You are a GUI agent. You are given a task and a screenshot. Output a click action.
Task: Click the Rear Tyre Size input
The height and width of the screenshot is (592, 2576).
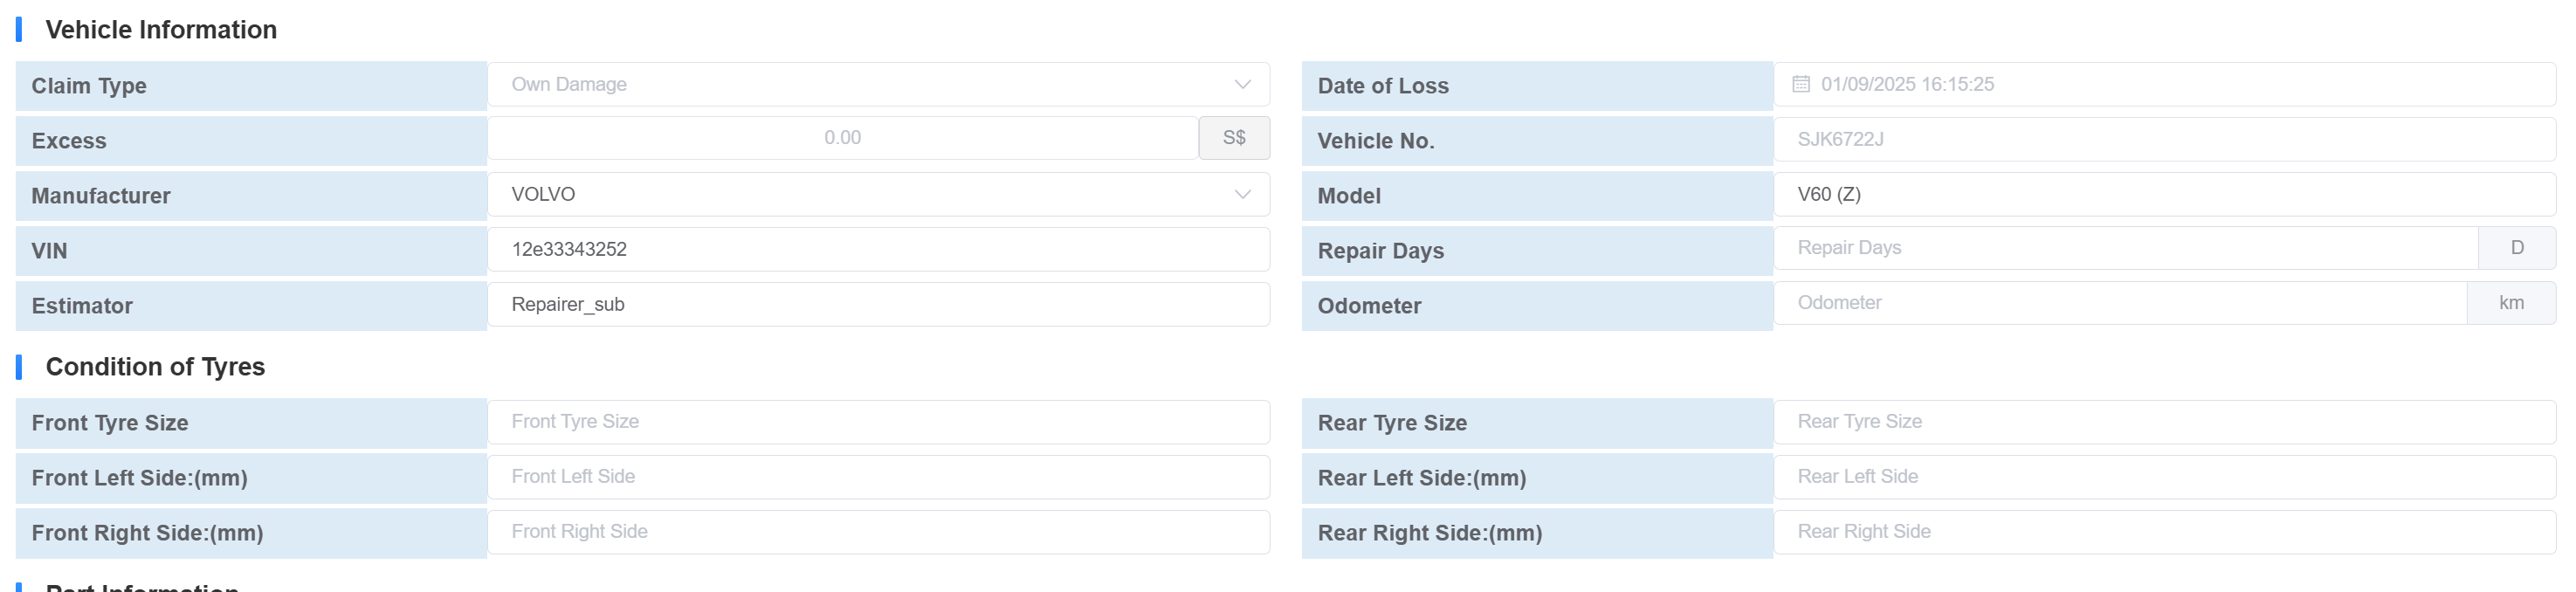(2164, 422)
